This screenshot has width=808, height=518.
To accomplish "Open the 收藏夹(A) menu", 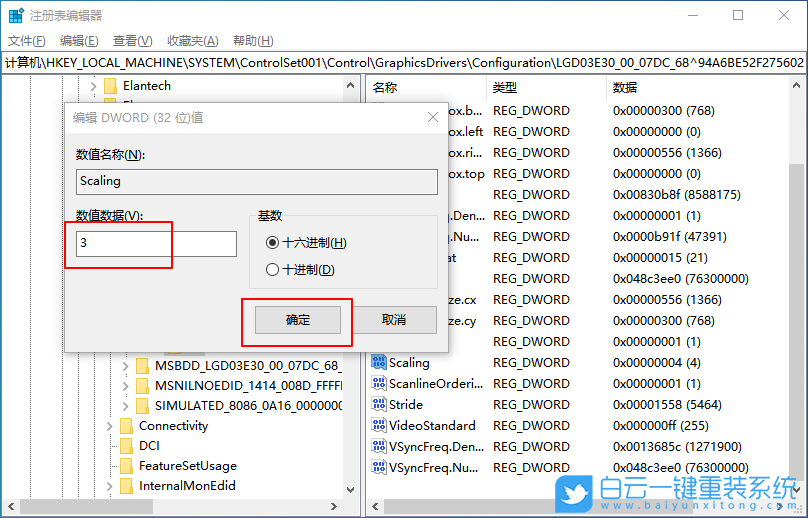I will click(193, 41).
